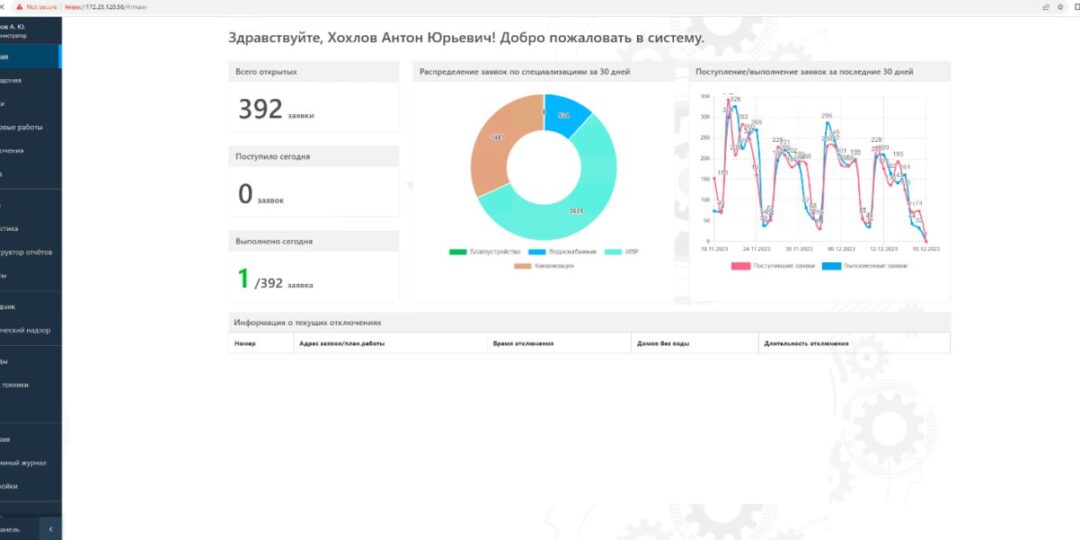Open the журнал item in sidebar
Viewport: 1080px width, 540px height.
(24, 463)
